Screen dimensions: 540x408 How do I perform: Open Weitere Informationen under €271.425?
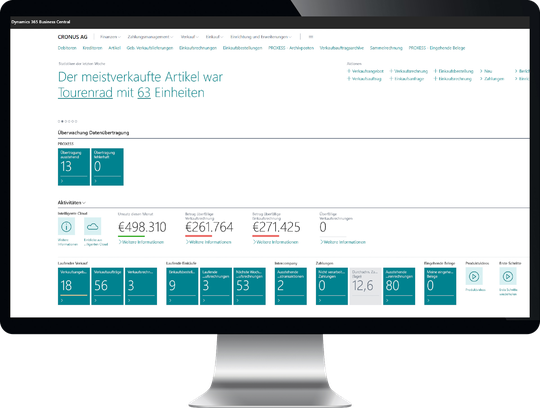276,242
